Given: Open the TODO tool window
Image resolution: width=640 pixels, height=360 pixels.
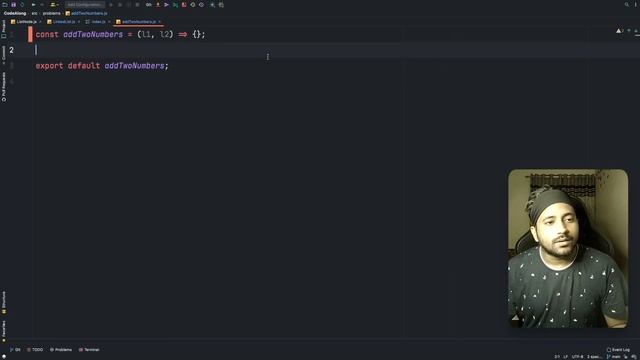Looking at the screenshot, I should (35, 350).
